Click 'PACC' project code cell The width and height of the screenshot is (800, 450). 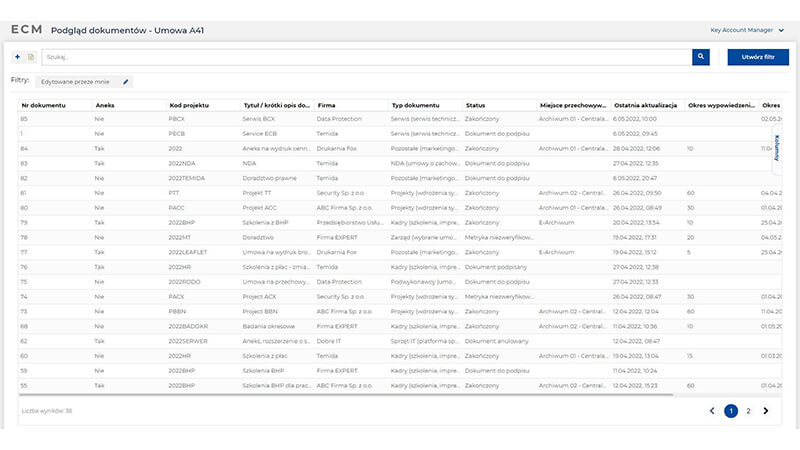[x=177, y=208]
